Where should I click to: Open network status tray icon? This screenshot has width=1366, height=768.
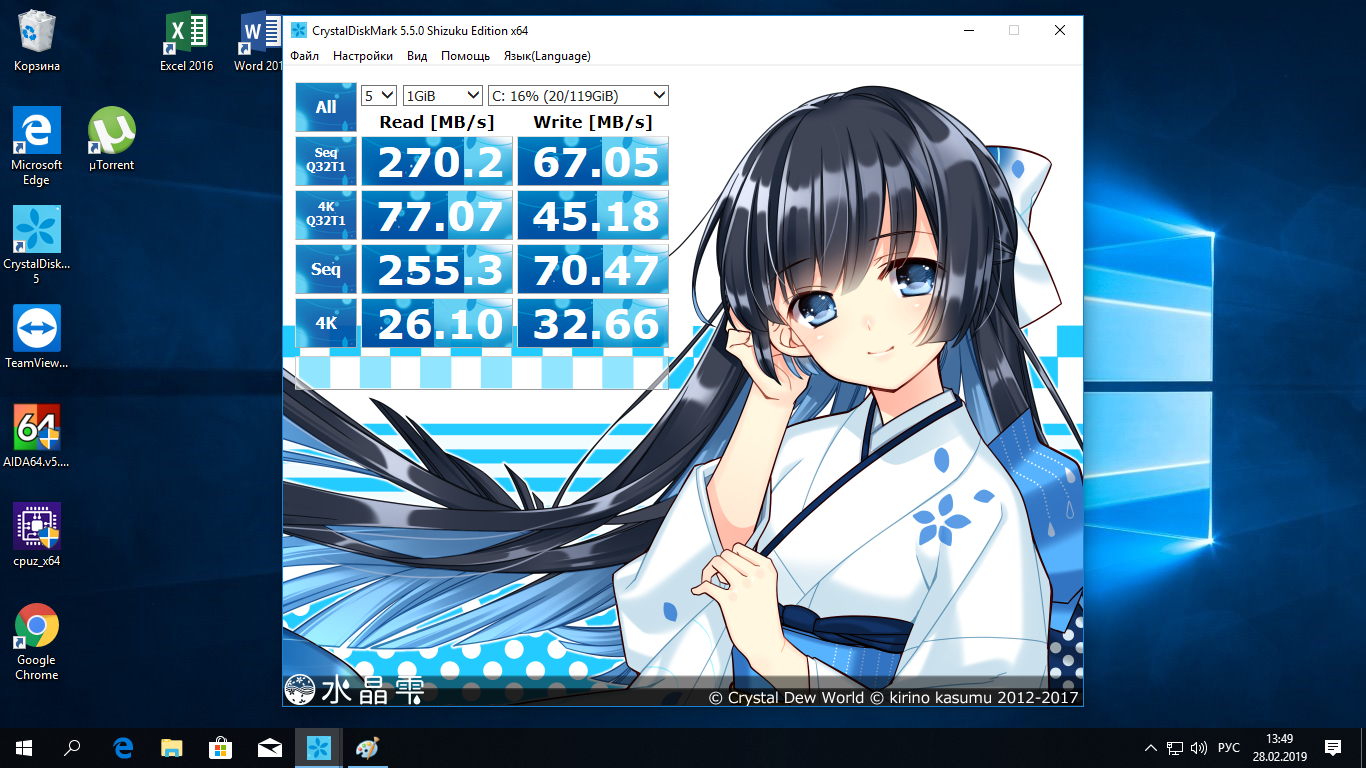[x=1176, y=748]
